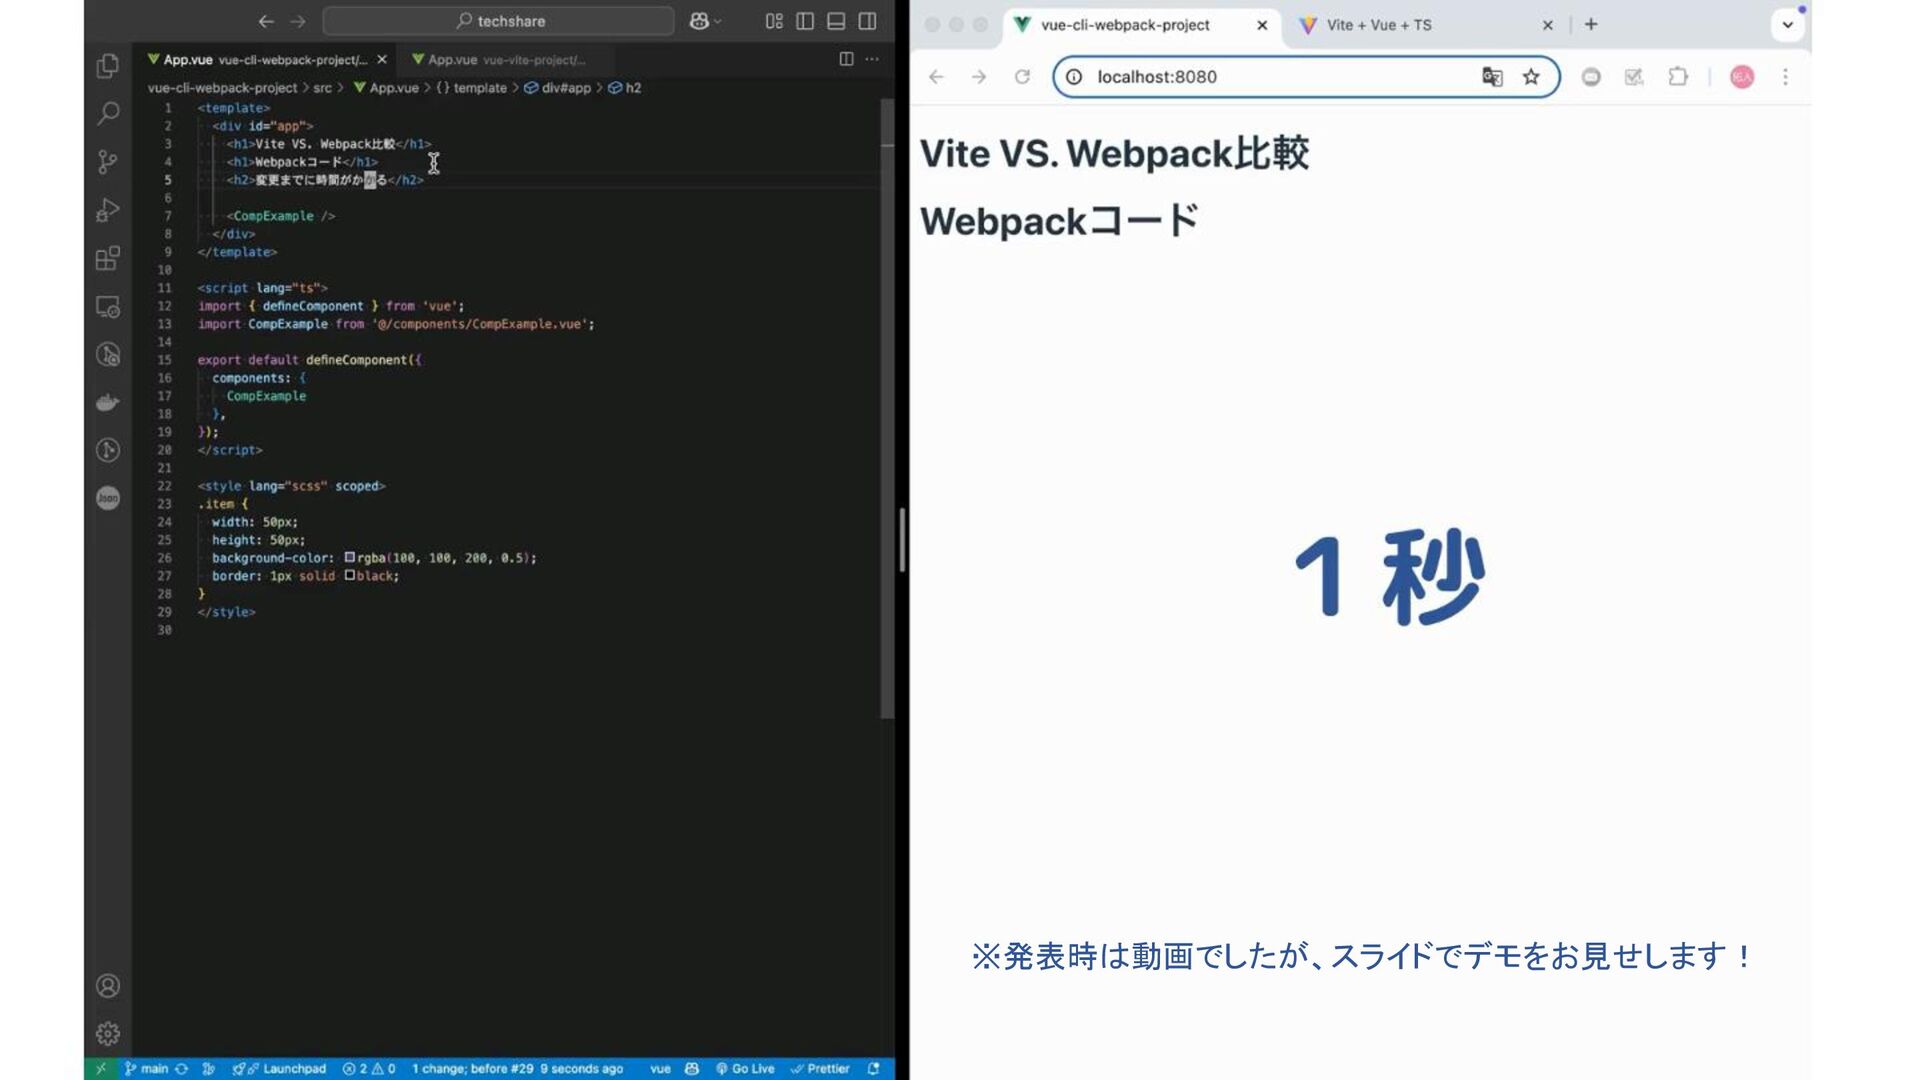Click the vue-cli-webpack-project breadcrumb
Screen dimensions: 1920x1080
[x=222, y=88]
